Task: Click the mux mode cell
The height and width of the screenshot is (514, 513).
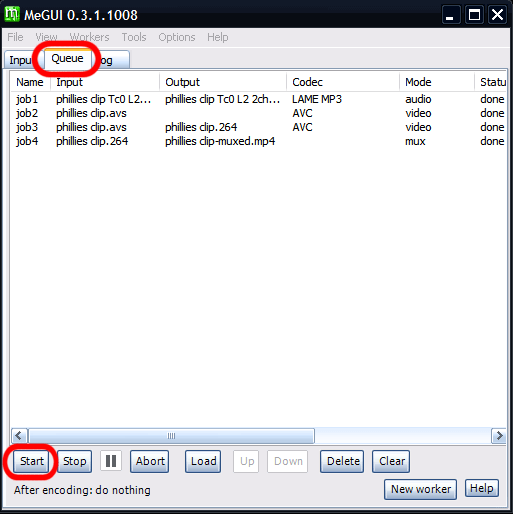Action: (x=415, y=142)
